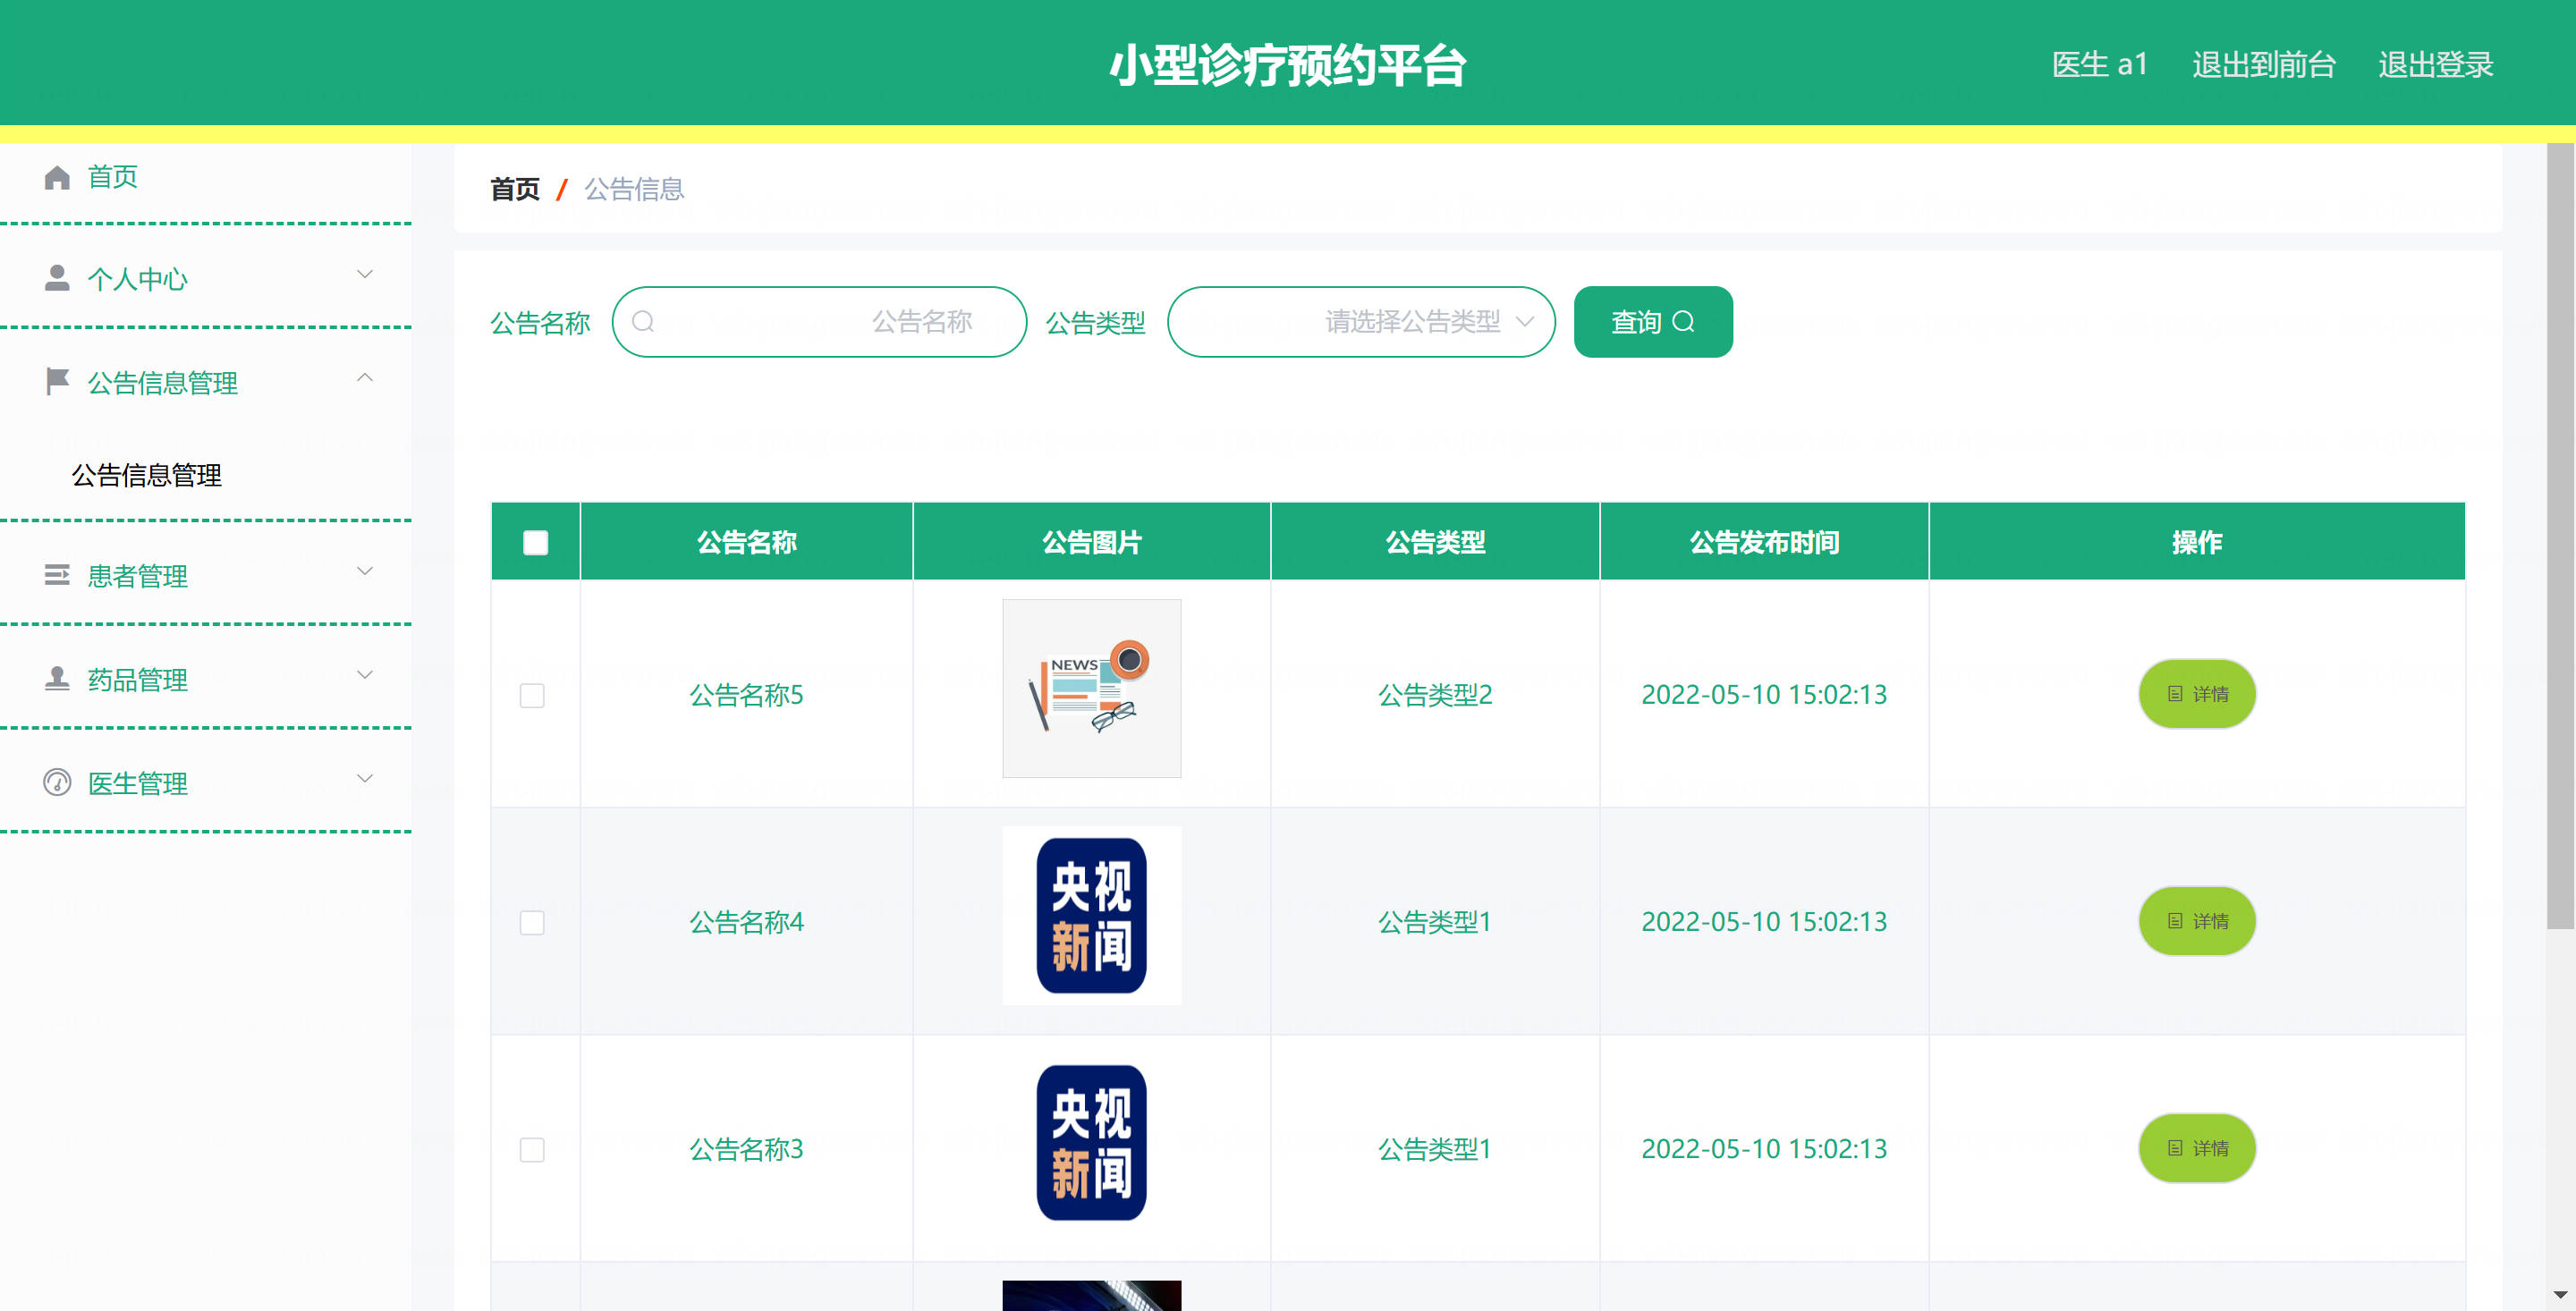
Task: Click the 公告名称 input field
Action: [819, 322]
